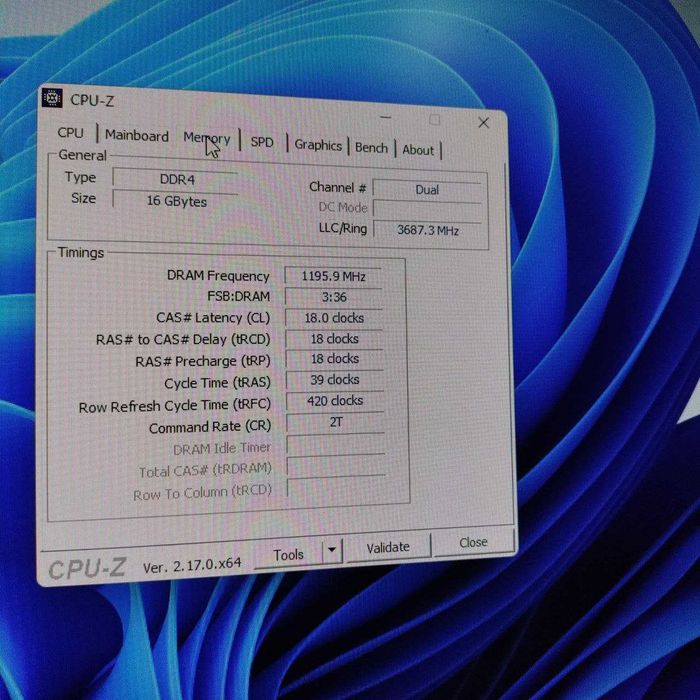Click the empty DC Mode field
This screenshot has height=700, width=700.
[427, 210]
